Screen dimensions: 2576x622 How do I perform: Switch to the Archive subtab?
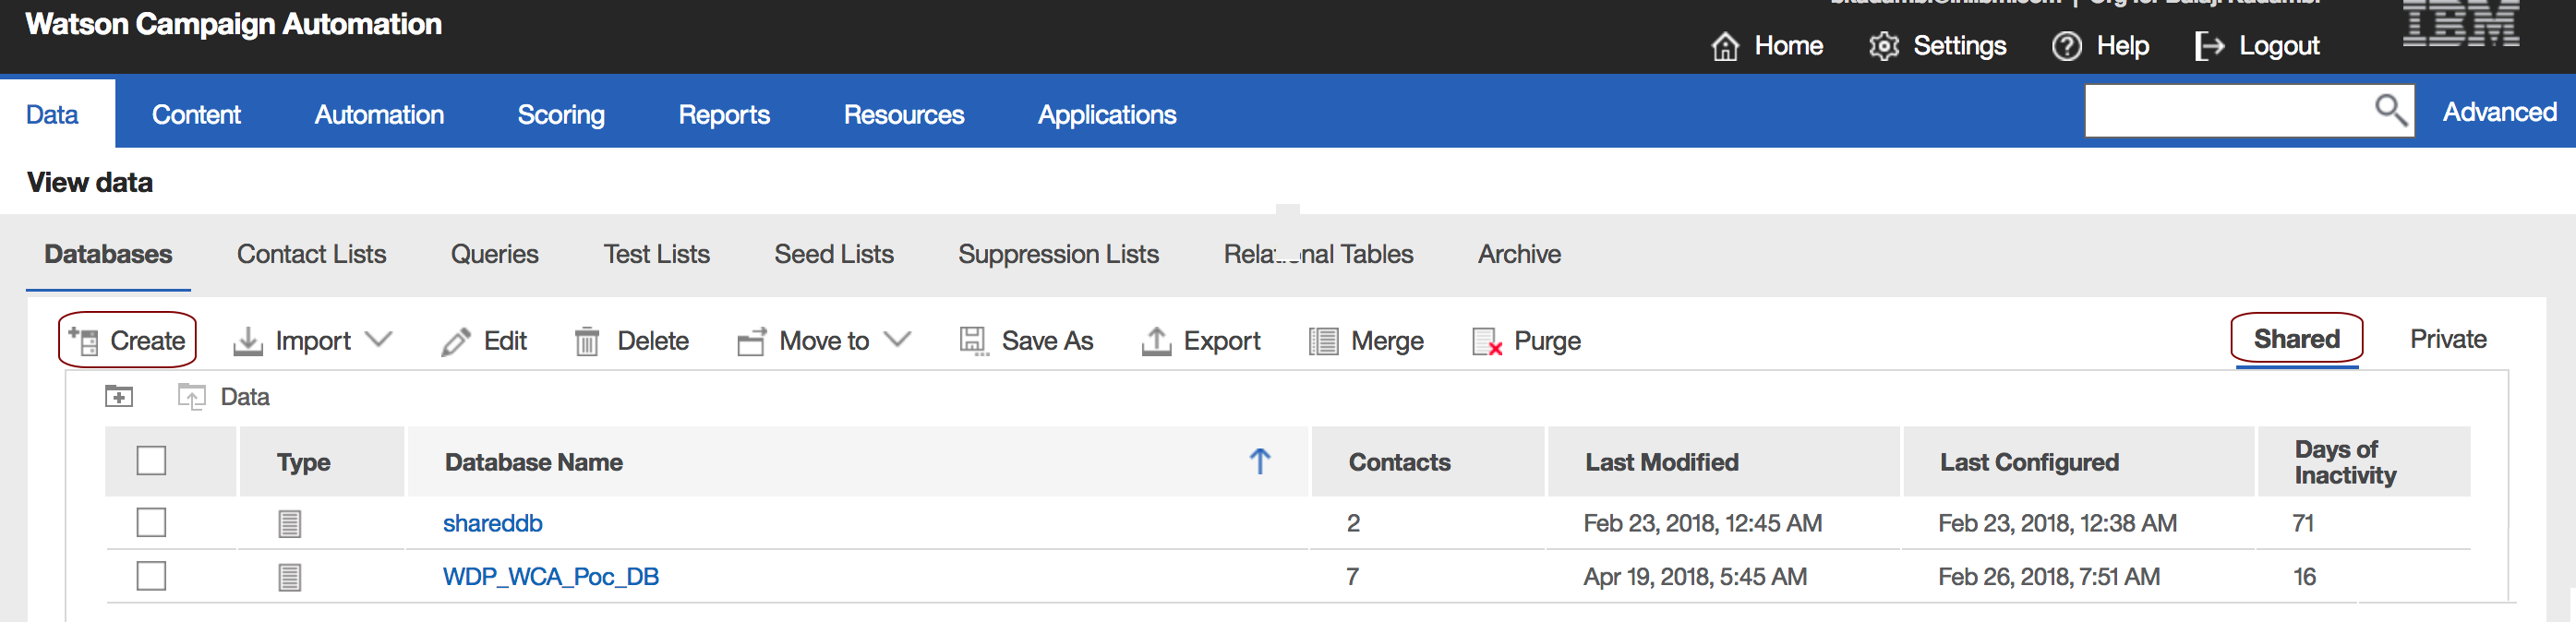1519,254
